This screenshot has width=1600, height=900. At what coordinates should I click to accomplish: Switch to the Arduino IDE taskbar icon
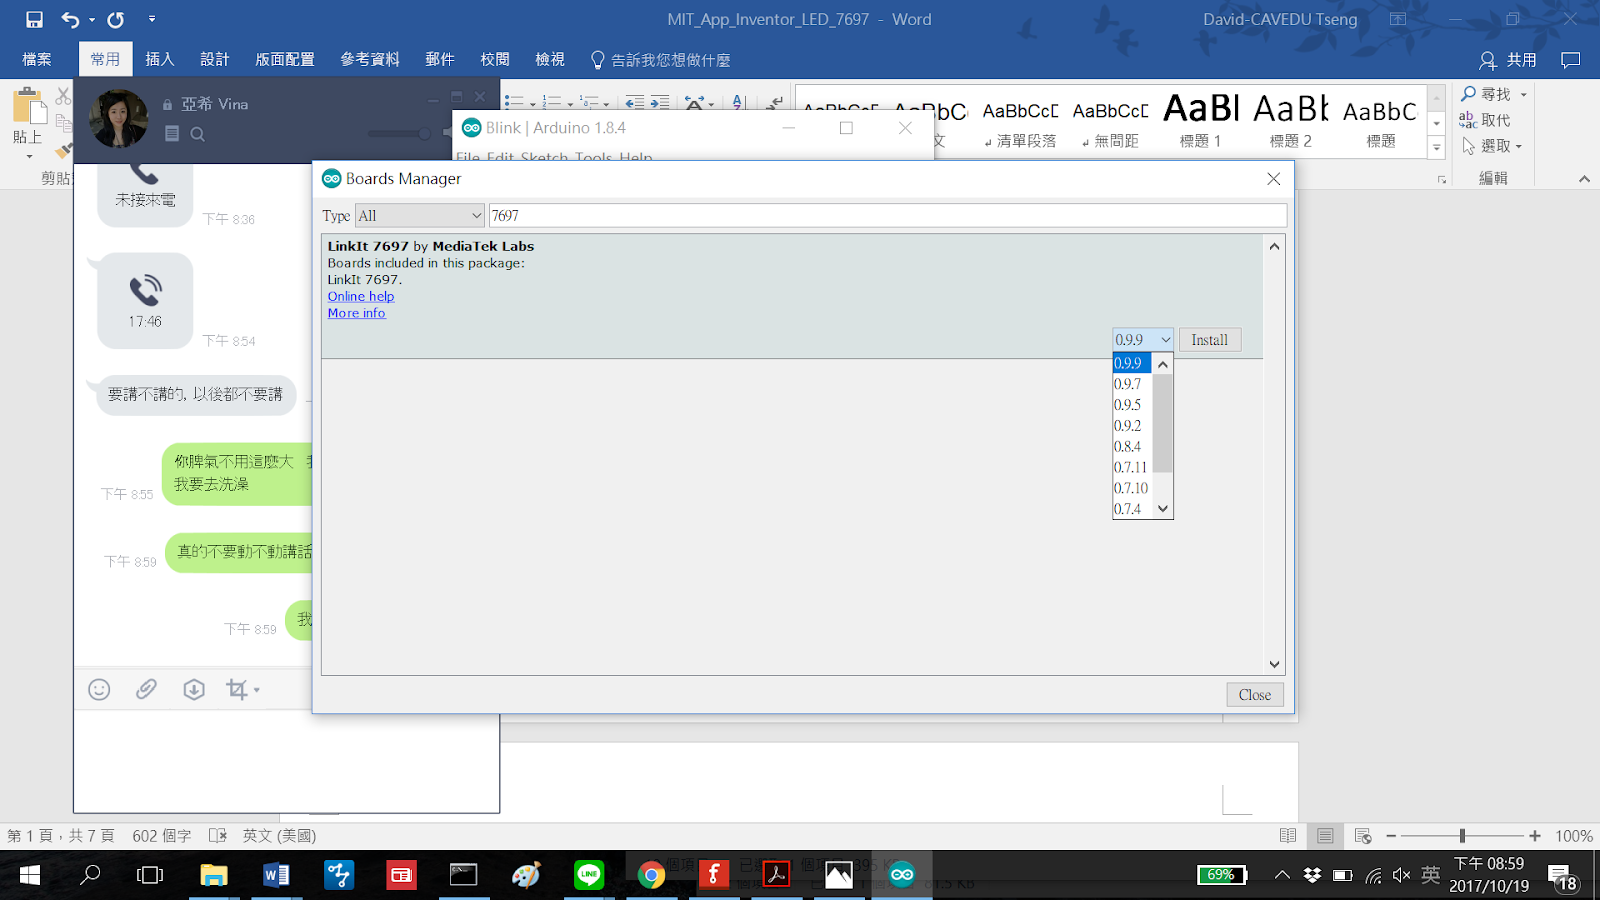(x=902, y=875)
